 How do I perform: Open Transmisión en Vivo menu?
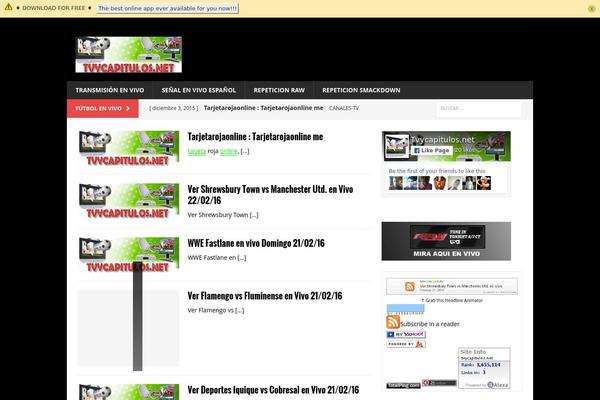pyautogui.click(x=110, y=90)
